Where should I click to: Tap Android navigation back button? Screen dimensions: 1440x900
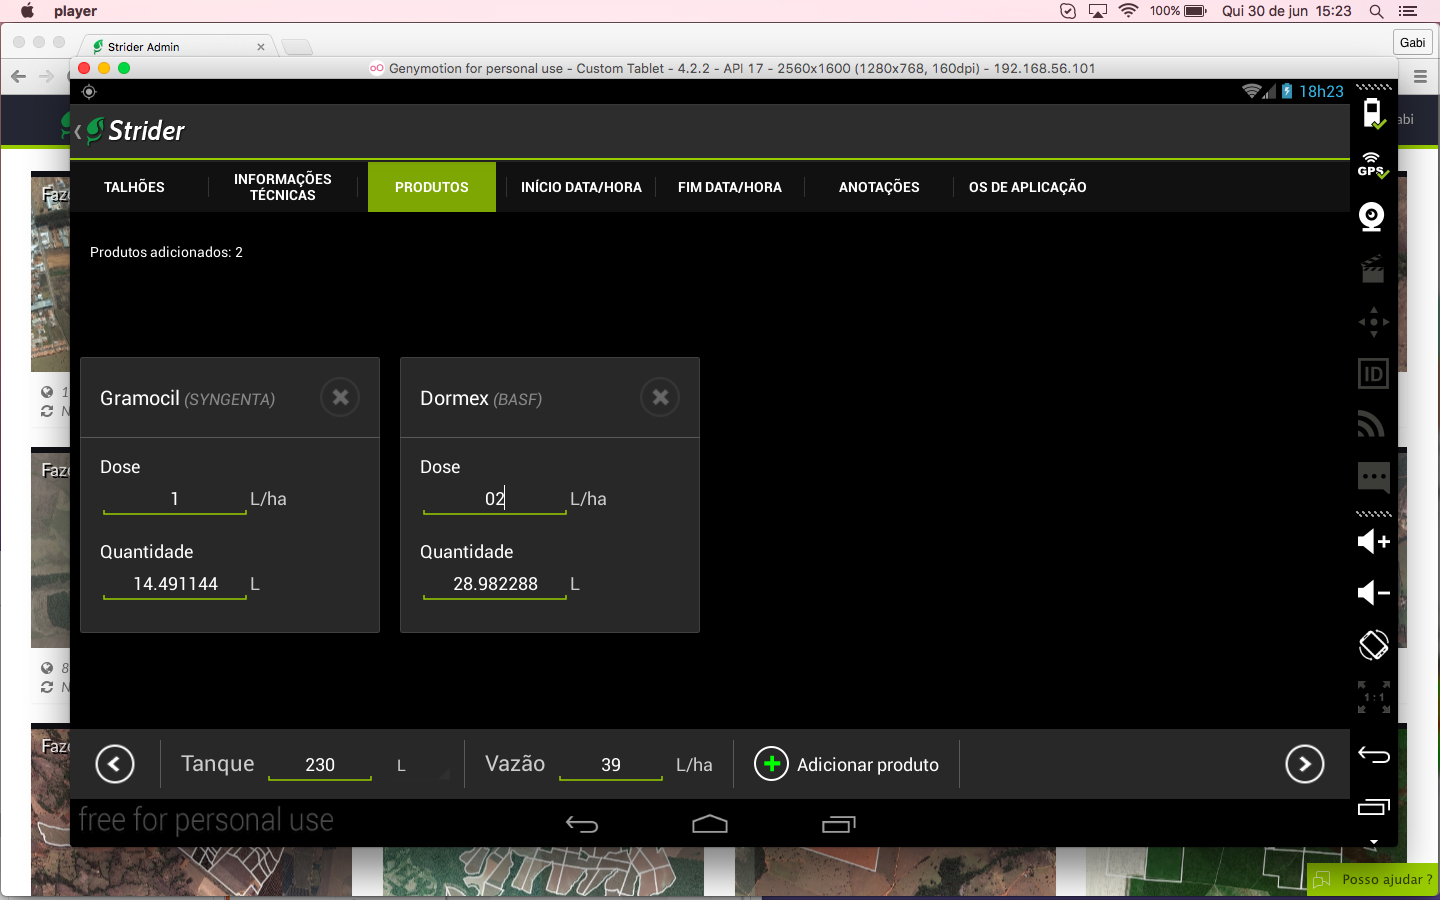point(582,825)
